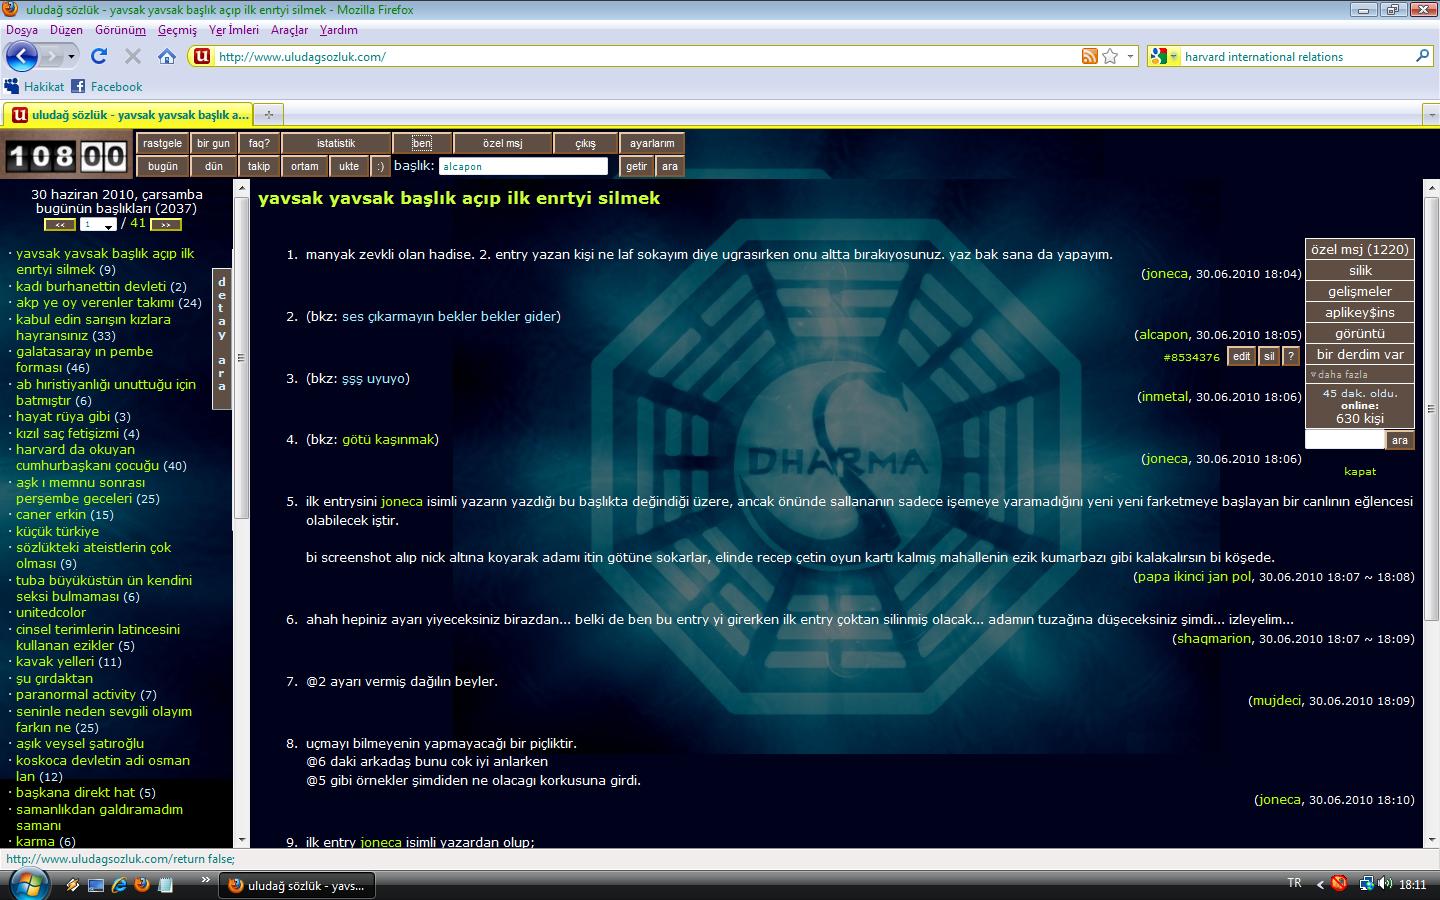Open the faq? button
Viewport: 1440px width, 900px height.
pyautogui.click(x=259, y=144)
